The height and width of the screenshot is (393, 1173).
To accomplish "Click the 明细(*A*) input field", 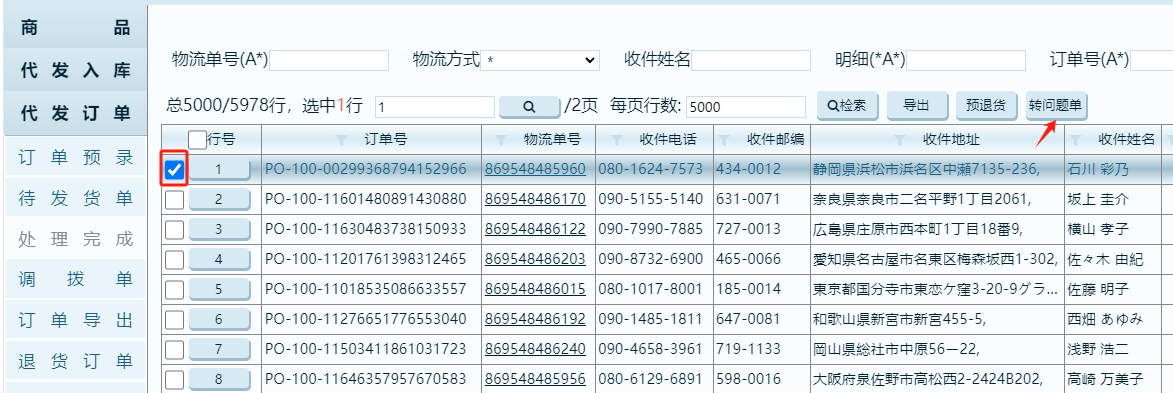I will point(966,60).
